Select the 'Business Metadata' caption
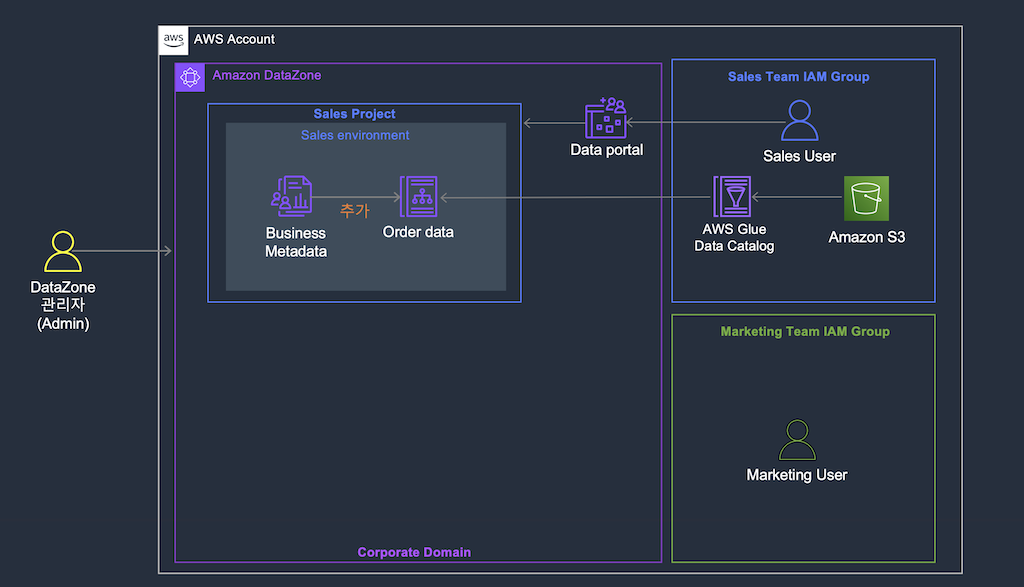 point(296,242)
